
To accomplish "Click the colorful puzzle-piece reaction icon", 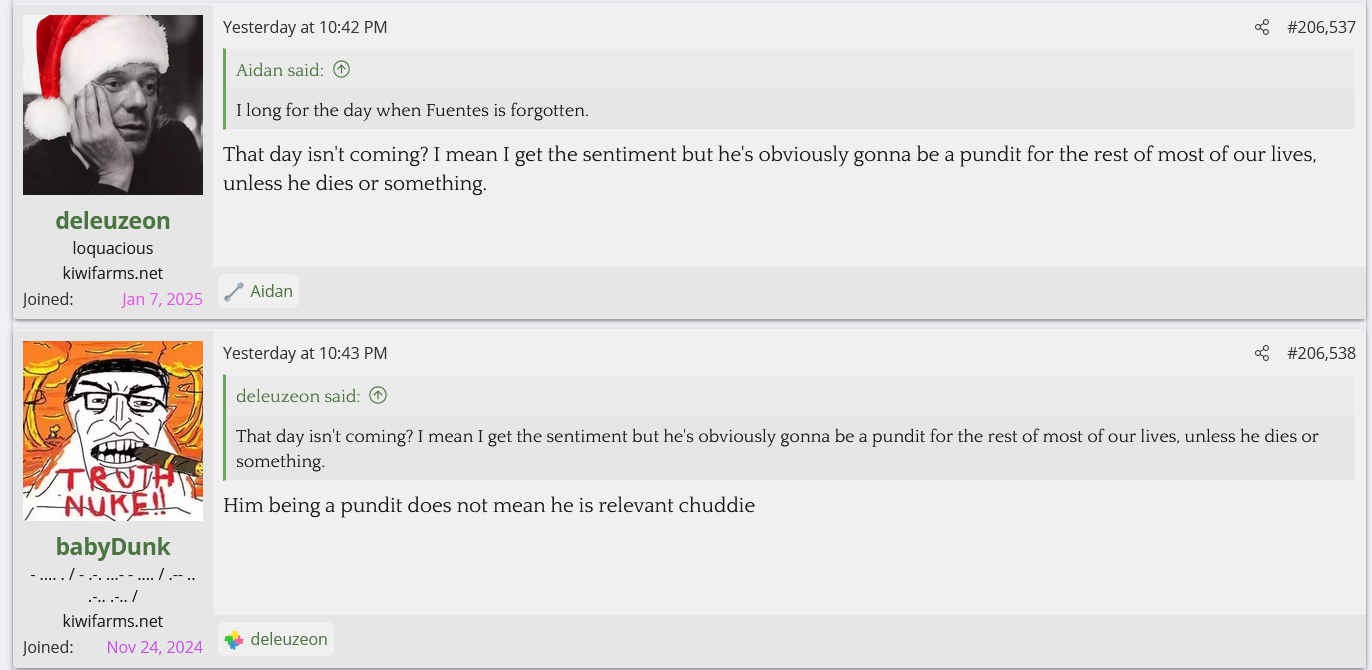I will click(234, 640).
